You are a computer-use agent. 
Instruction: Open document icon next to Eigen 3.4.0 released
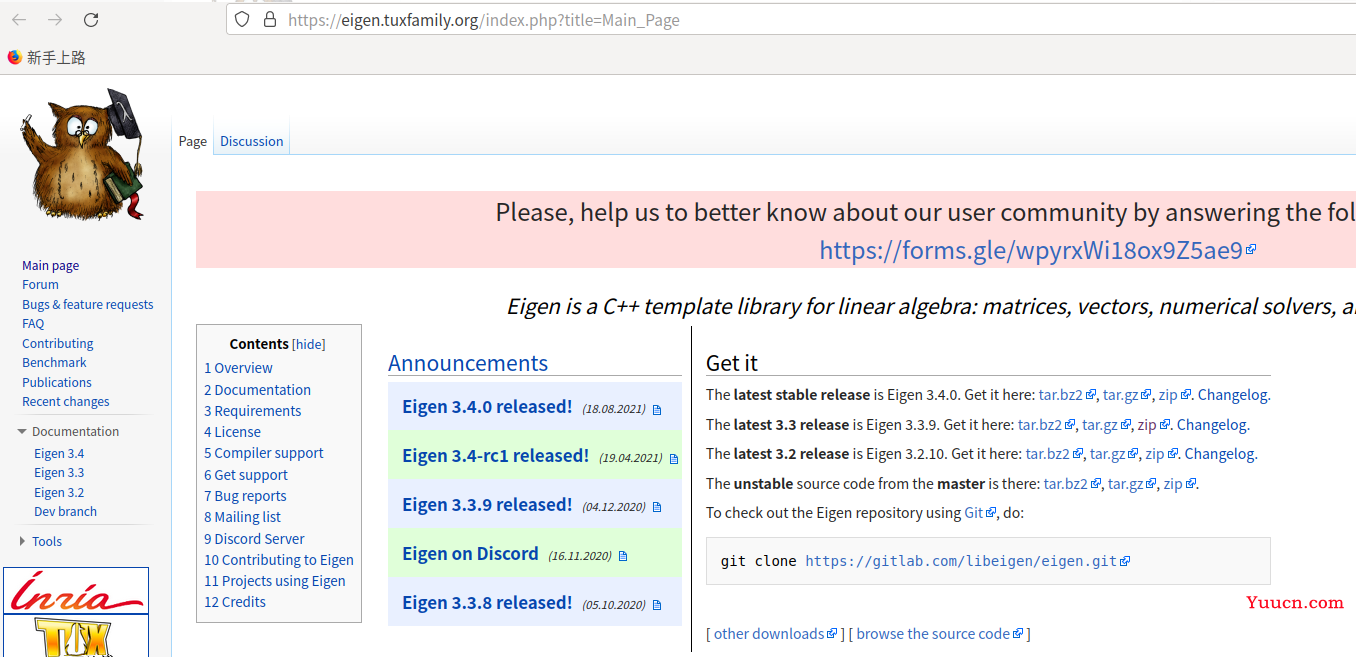(657, 410)
